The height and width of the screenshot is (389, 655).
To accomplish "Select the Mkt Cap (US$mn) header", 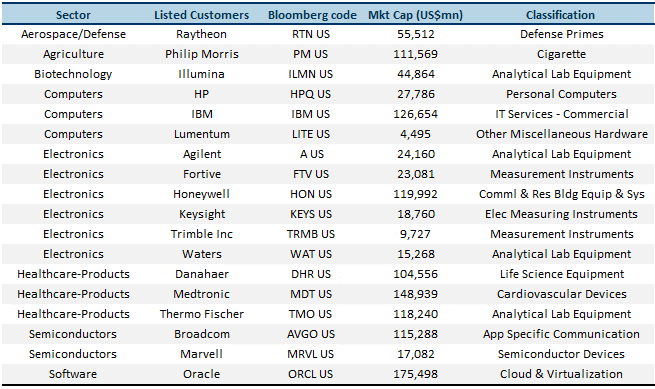I will [x=415, y=15].
